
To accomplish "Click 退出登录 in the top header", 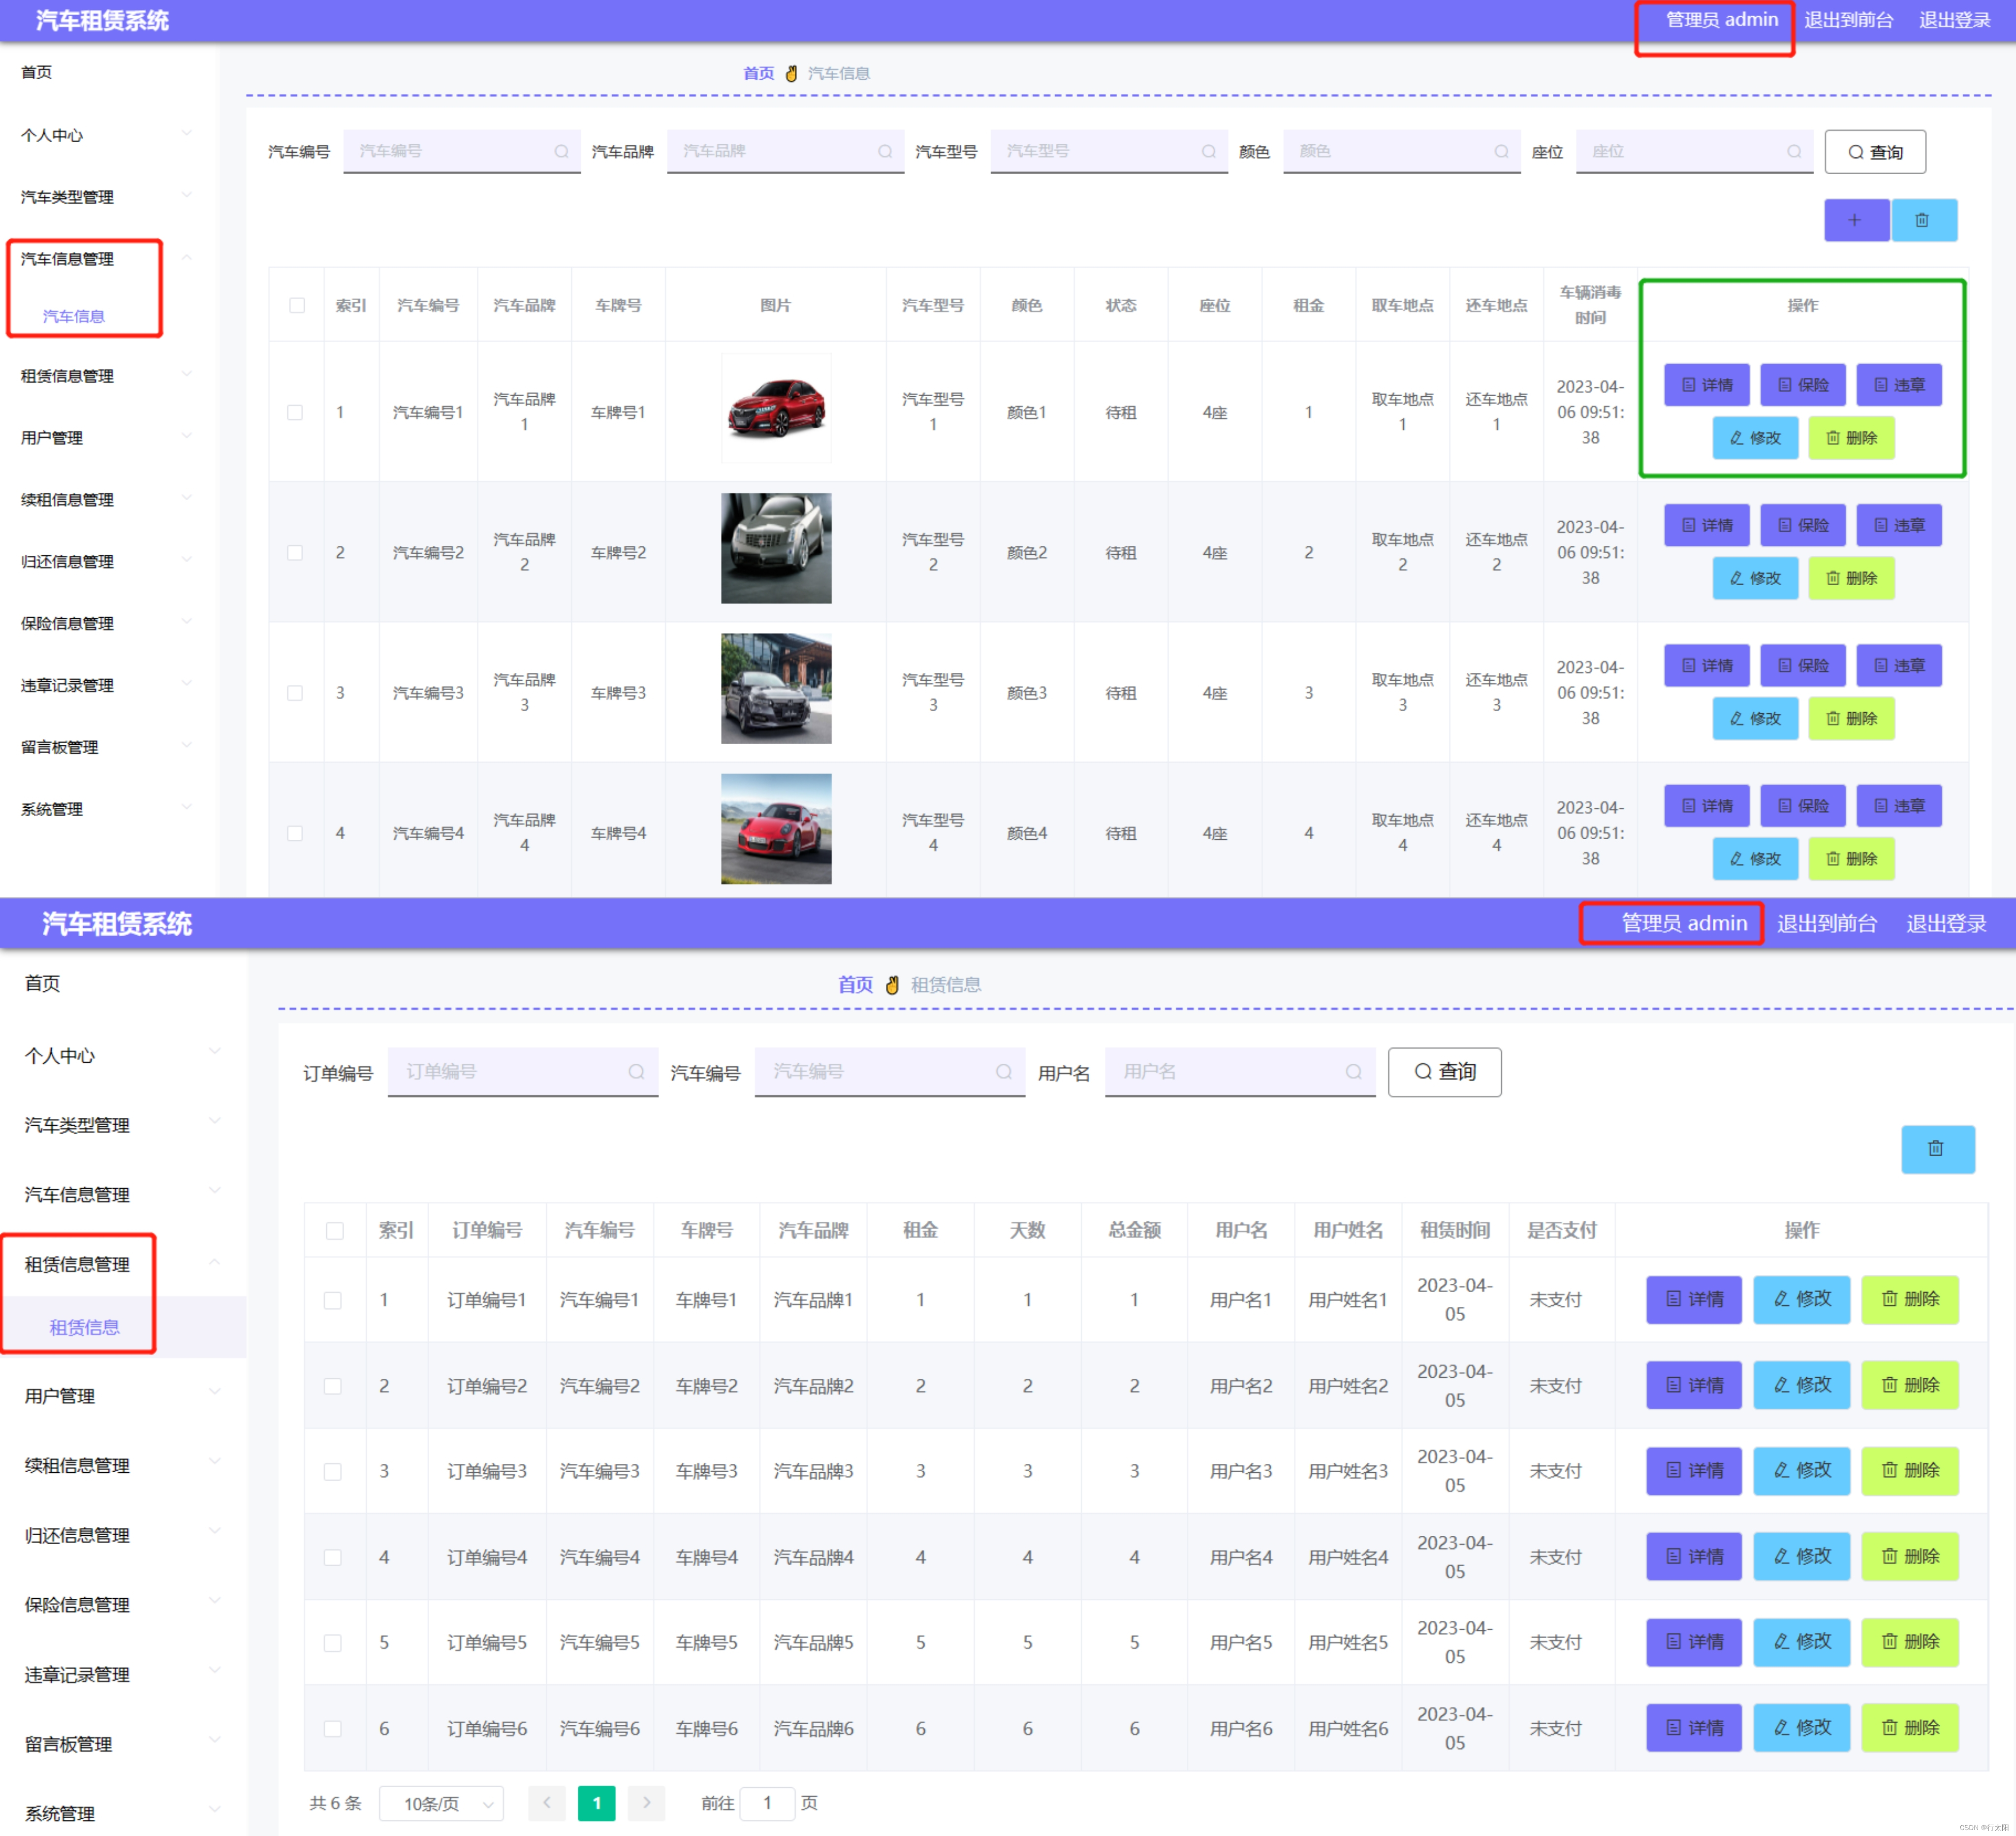I will click(1954, 20).
